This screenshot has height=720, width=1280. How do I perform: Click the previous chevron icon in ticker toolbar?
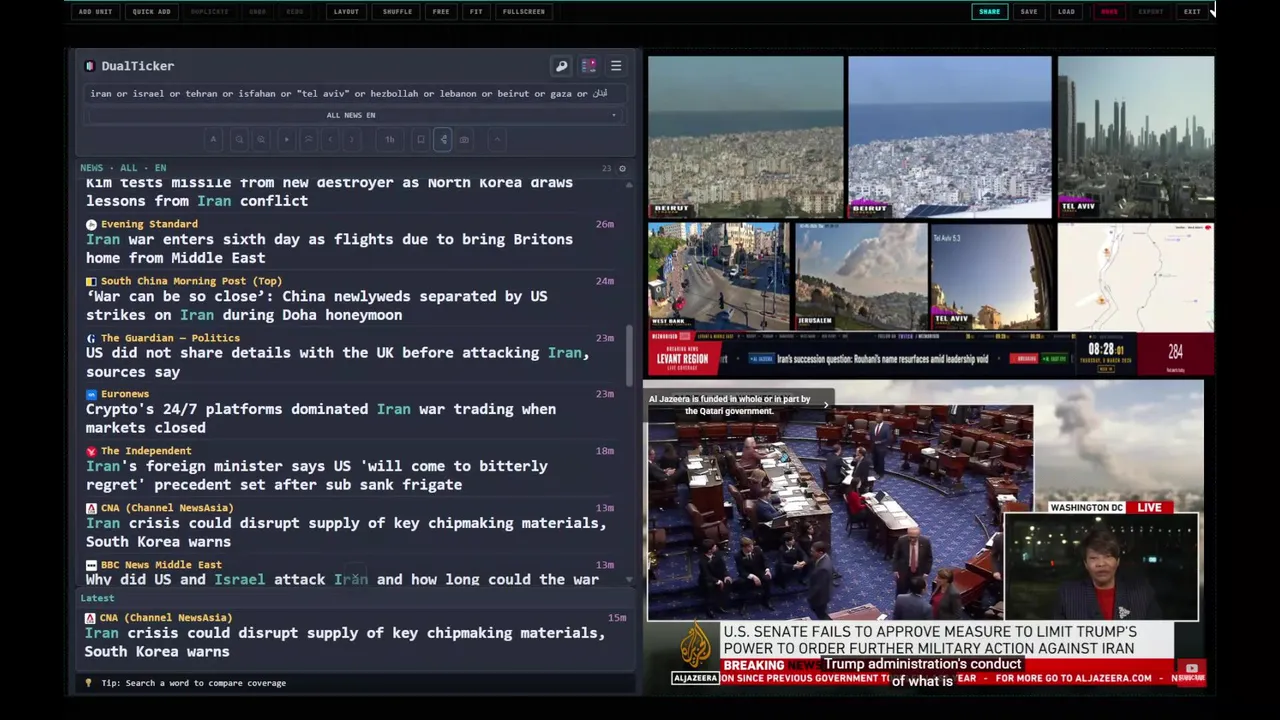click(x=330, y=139)
